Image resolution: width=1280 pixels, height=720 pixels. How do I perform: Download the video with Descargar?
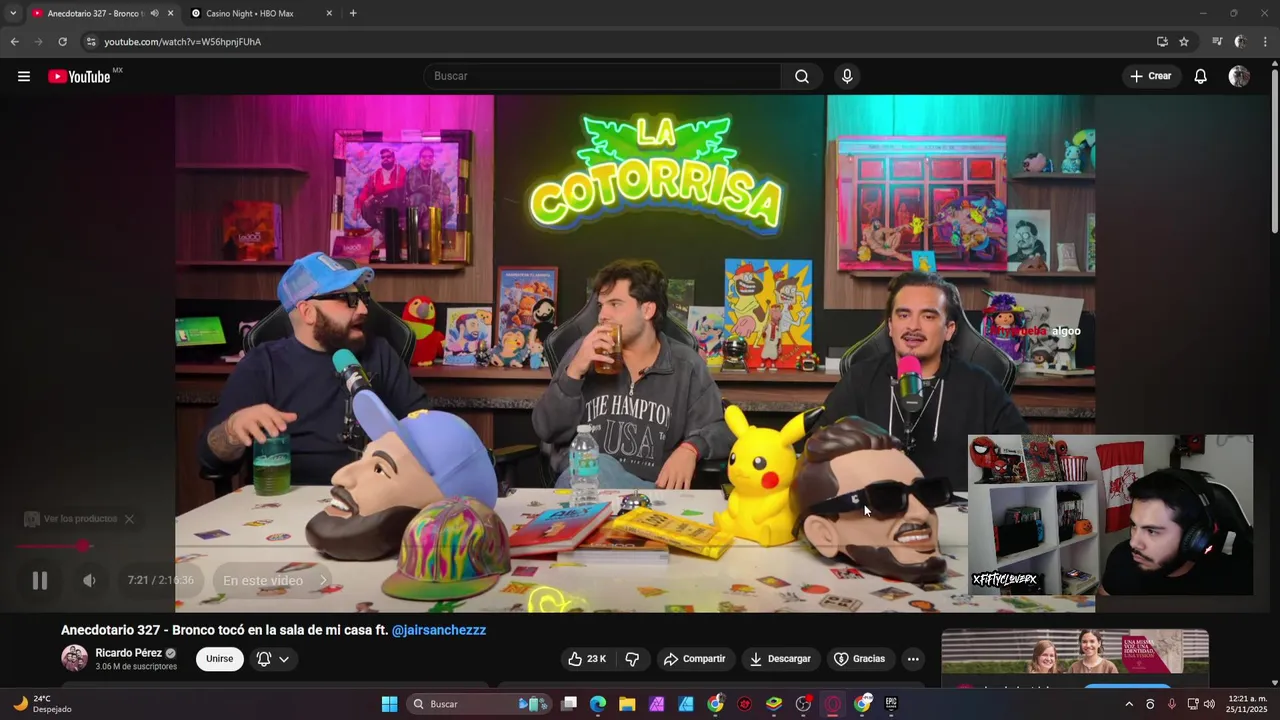pyautogui.click(x=780, y=659)
